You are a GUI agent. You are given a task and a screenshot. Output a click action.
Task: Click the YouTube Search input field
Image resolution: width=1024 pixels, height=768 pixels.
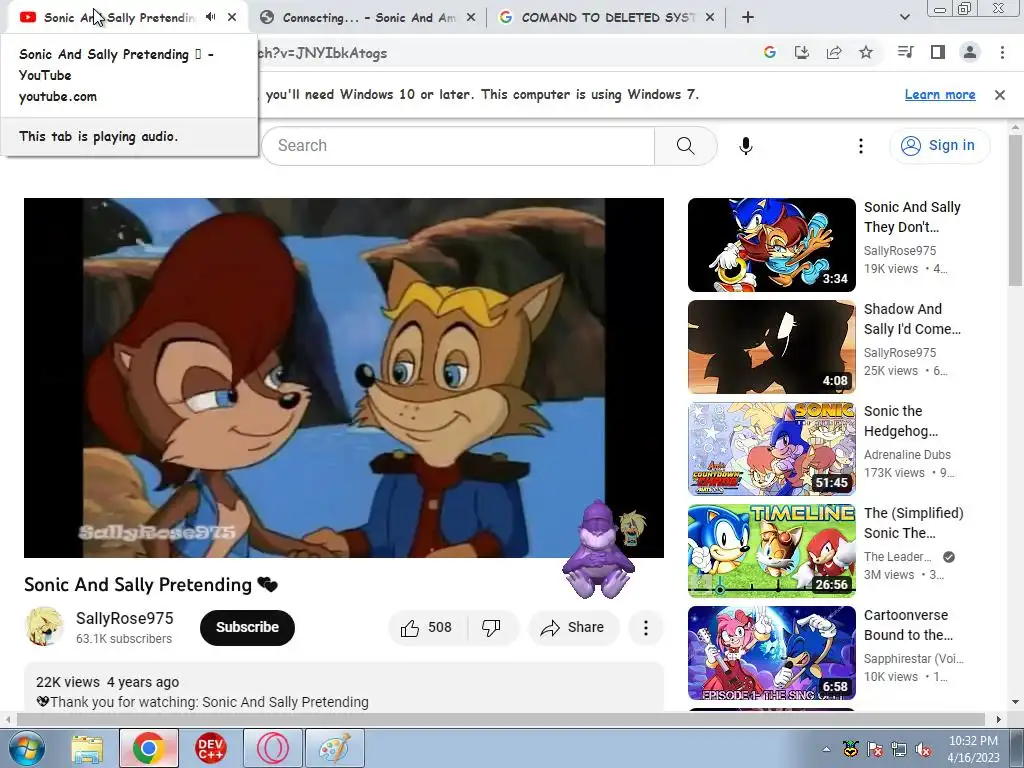(x=458, y=146)
